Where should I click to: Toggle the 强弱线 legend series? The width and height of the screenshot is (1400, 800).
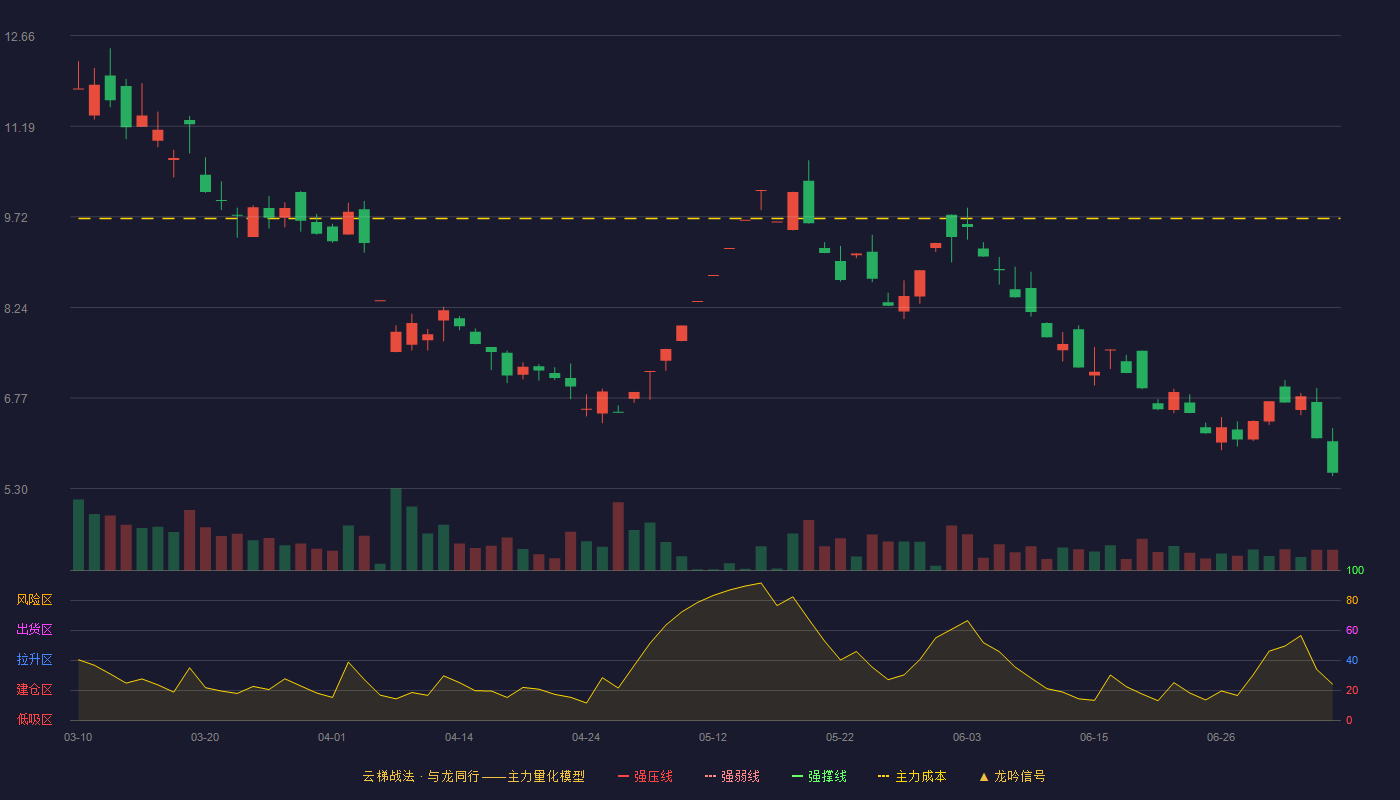[732, 776]
